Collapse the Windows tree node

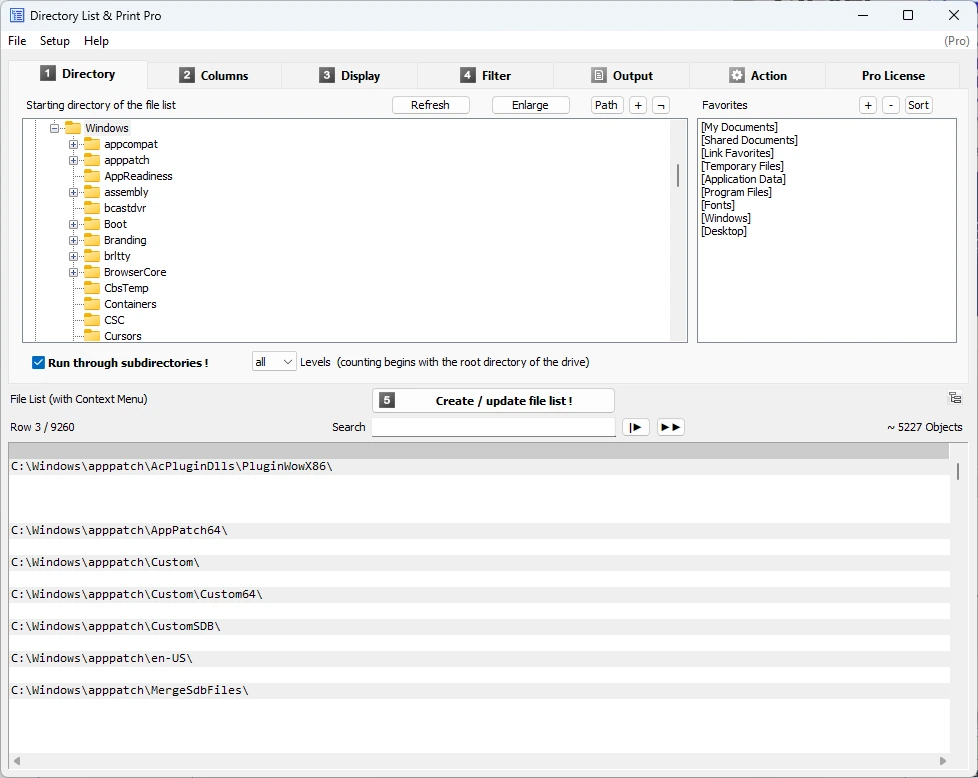pos(54,128)
